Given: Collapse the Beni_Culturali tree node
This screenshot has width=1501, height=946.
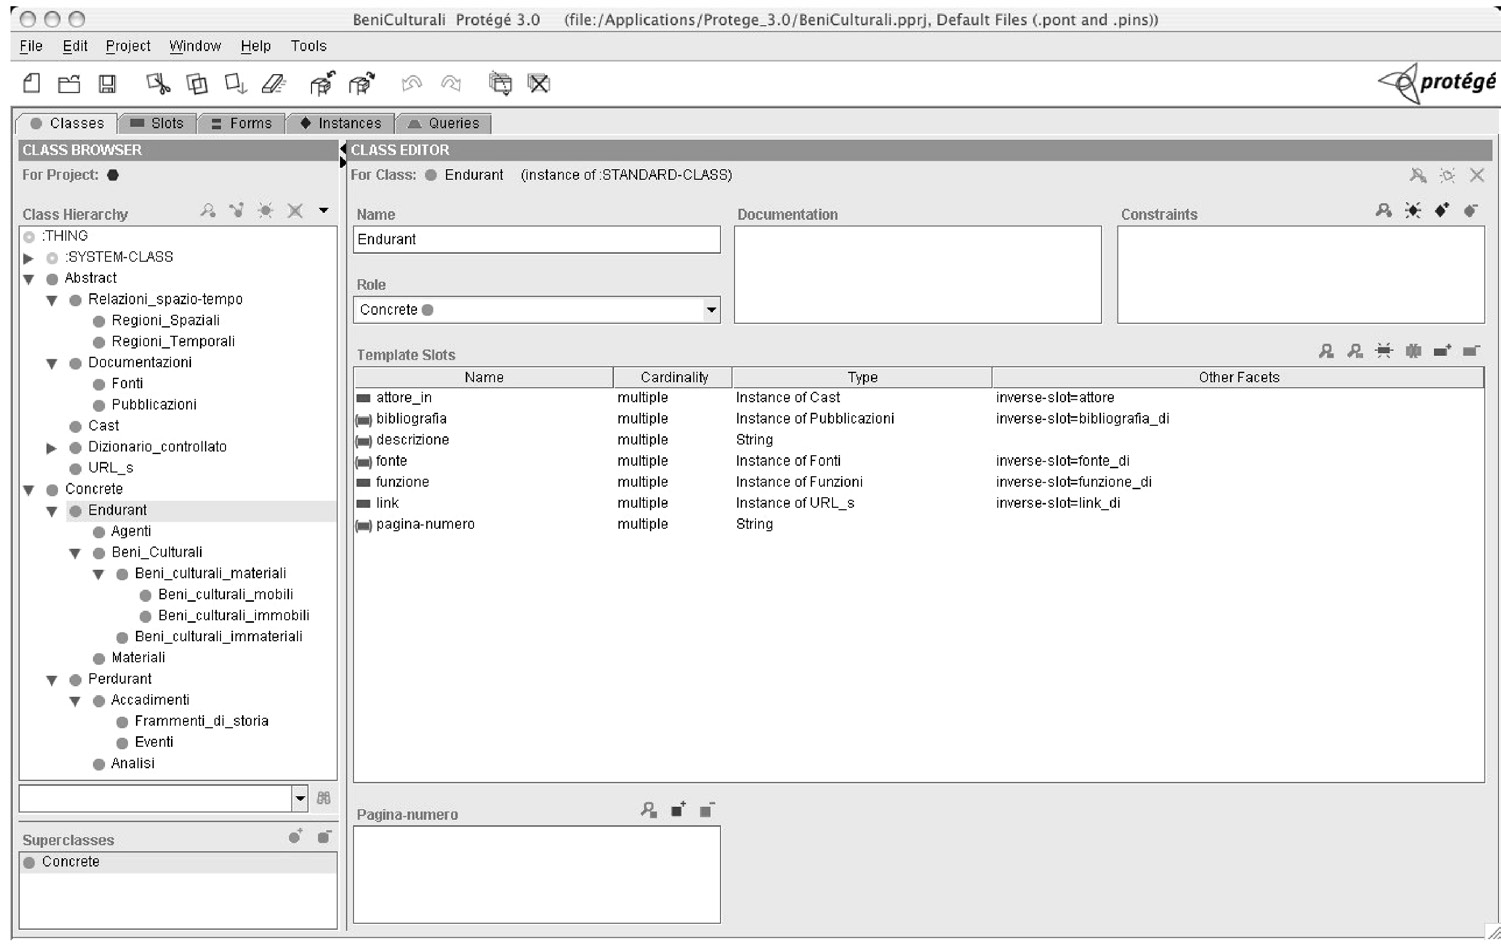Looking at the screenshot, I should coord(75,553).
